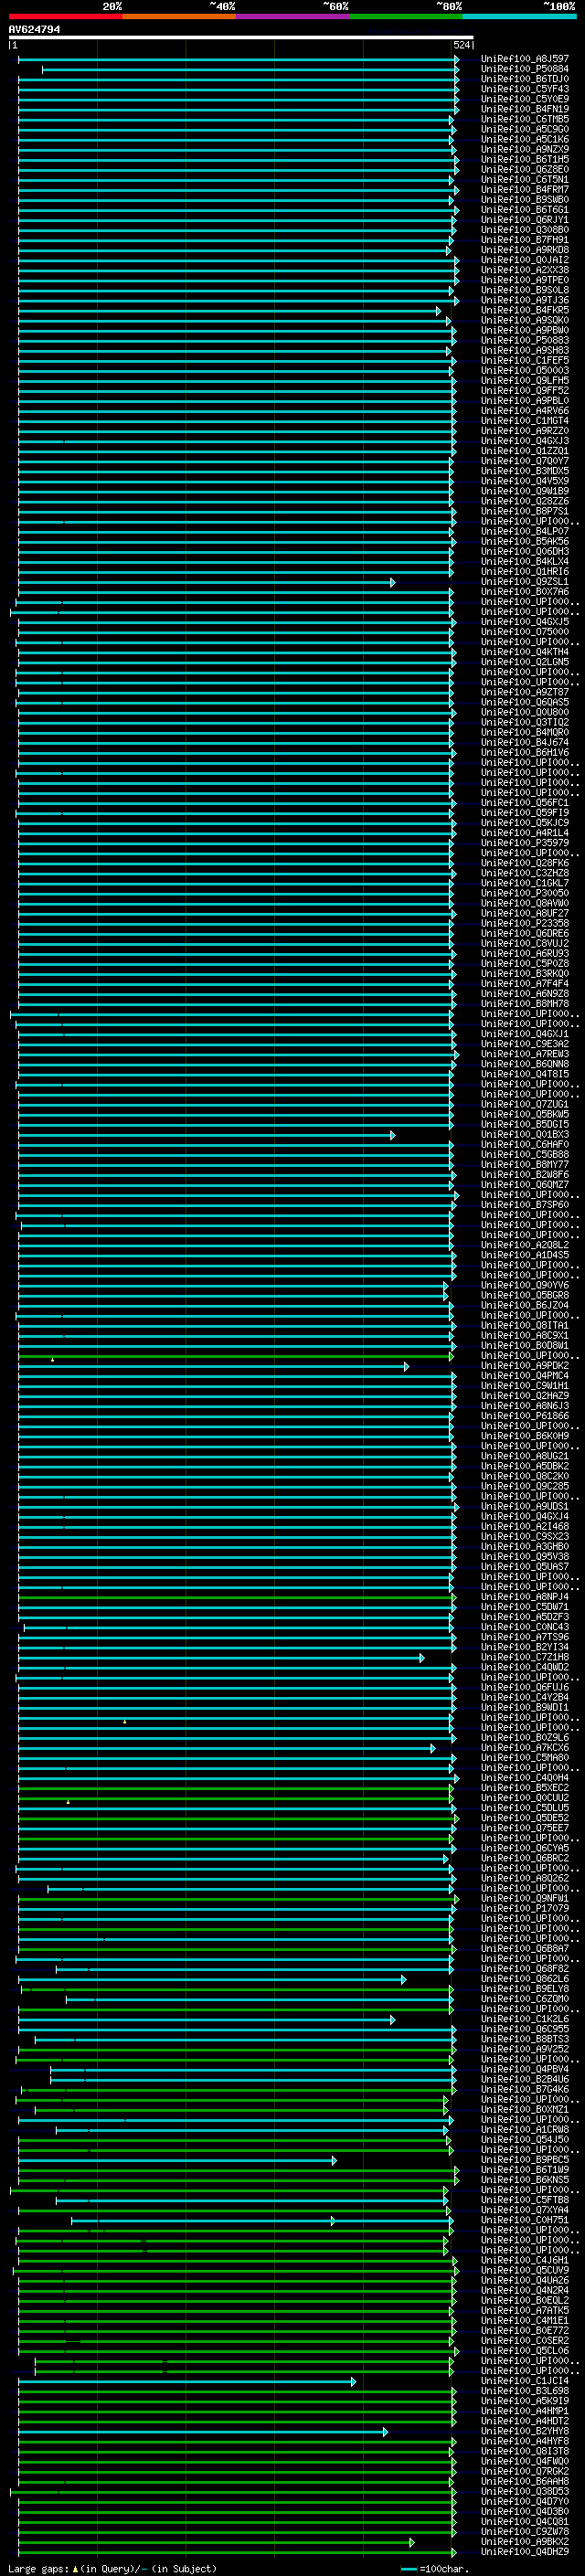Open hit UniRef100_B6TDJ0
Screen dimensions: 585x2576
click(524, 79)
